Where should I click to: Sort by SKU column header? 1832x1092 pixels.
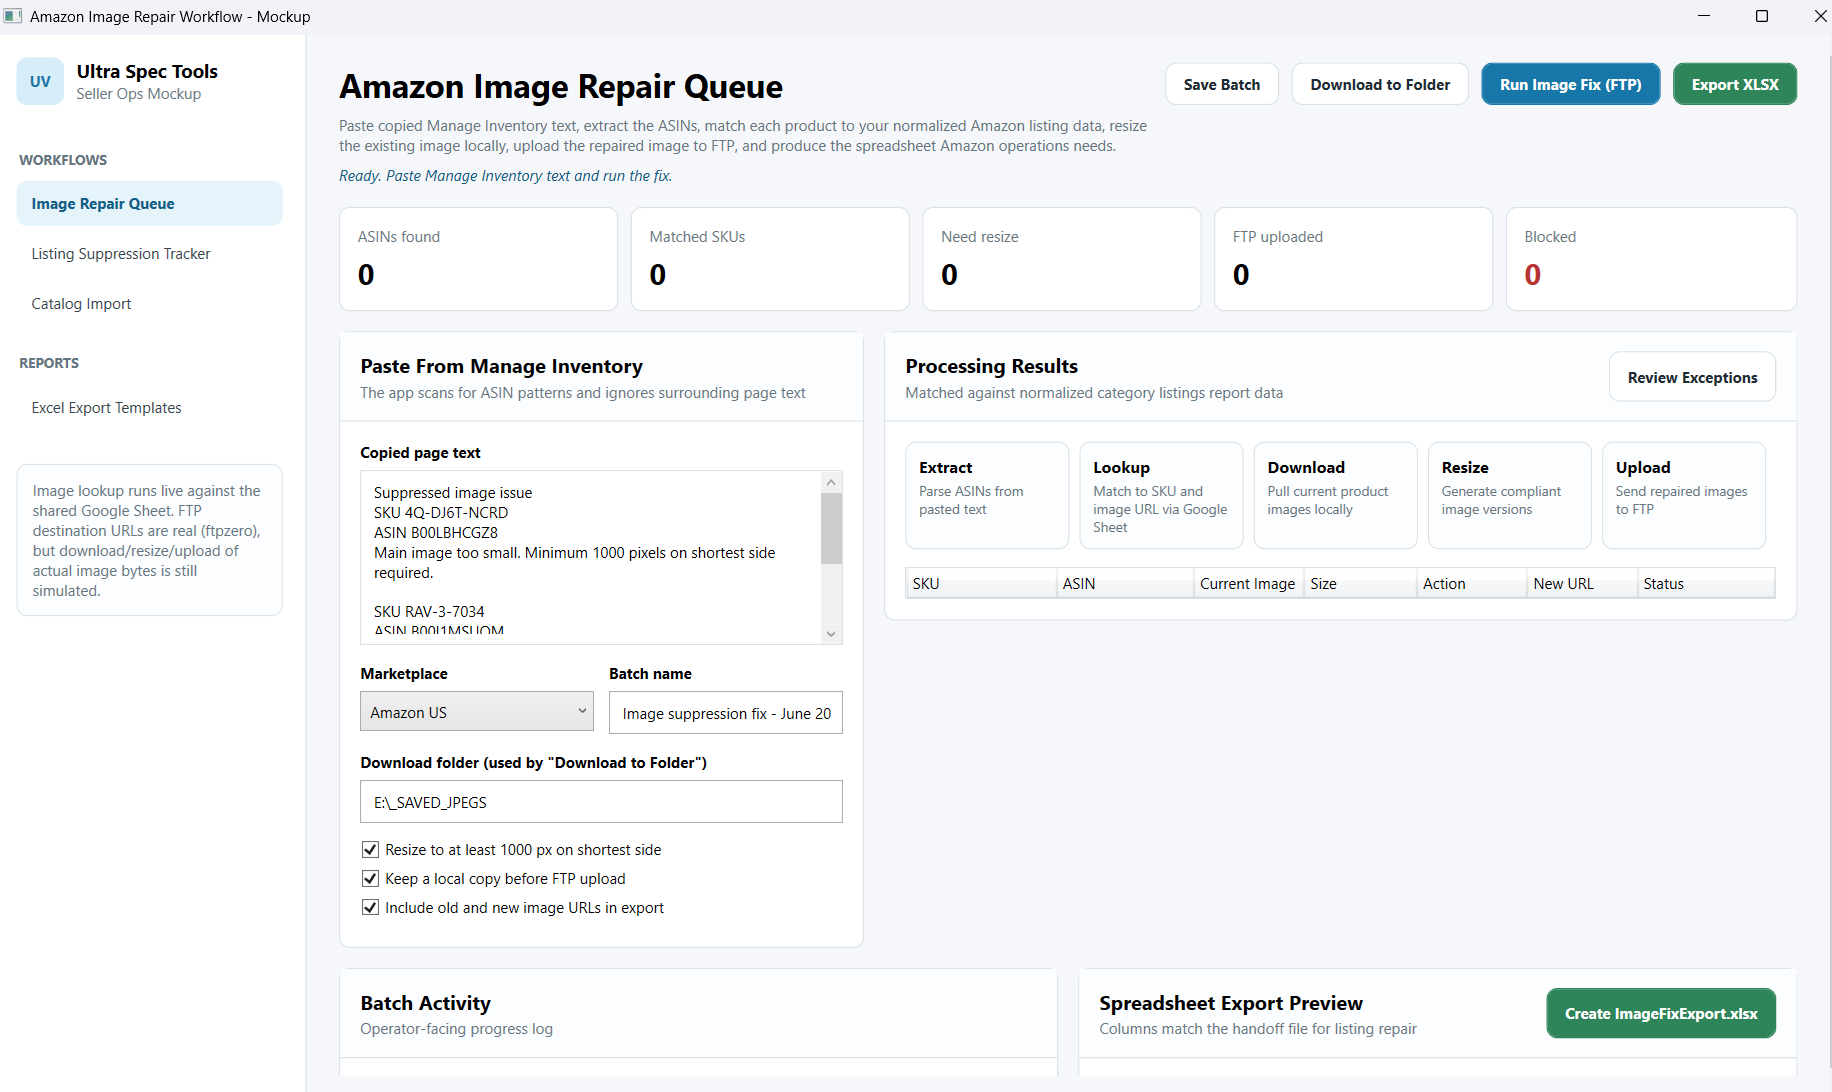(x=981, y=584)
